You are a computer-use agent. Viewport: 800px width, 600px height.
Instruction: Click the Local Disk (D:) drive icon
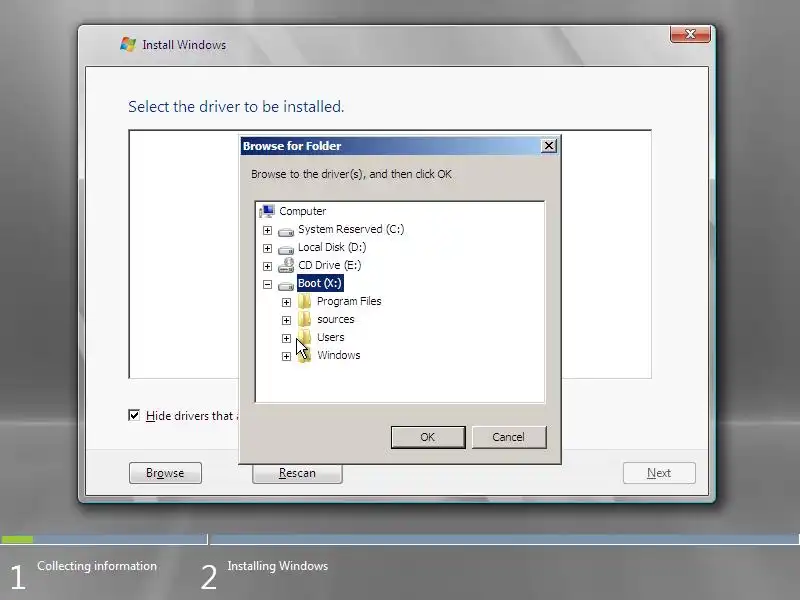pos(286,249)
